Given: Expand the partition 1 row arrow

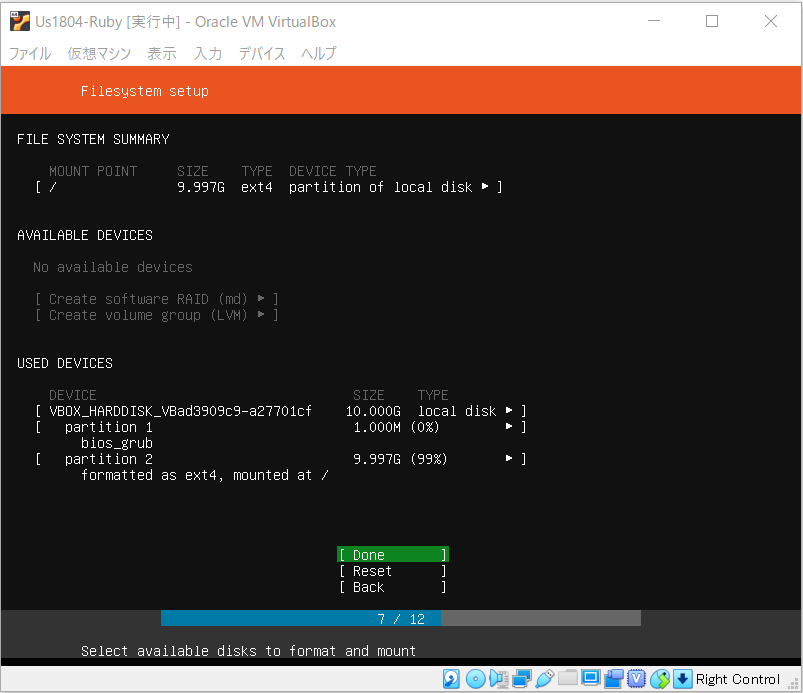Looking at the screenshot, I should pos(509,427).
